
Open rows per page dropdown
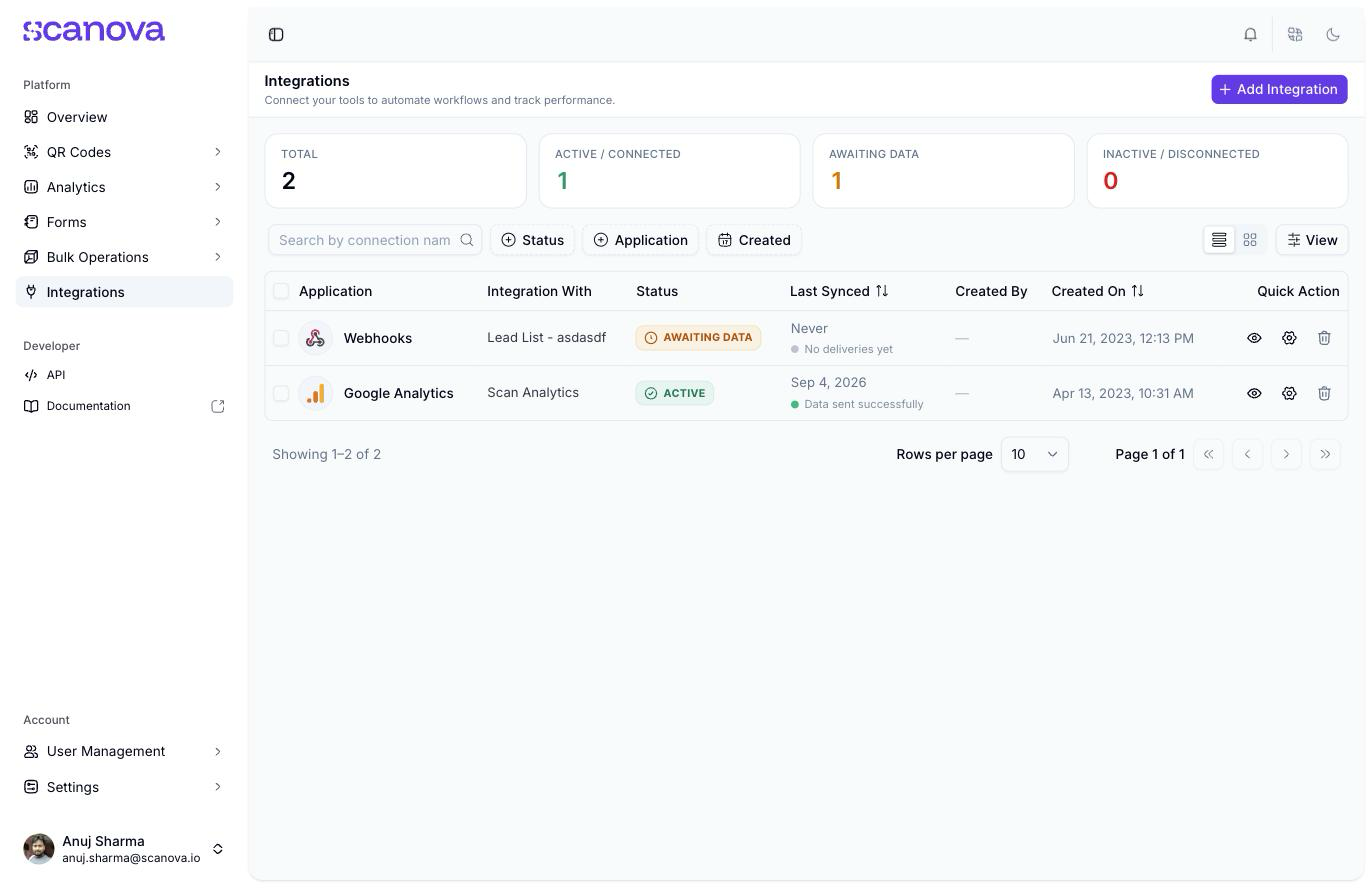pyautogui.click(x=1035, y=454)
